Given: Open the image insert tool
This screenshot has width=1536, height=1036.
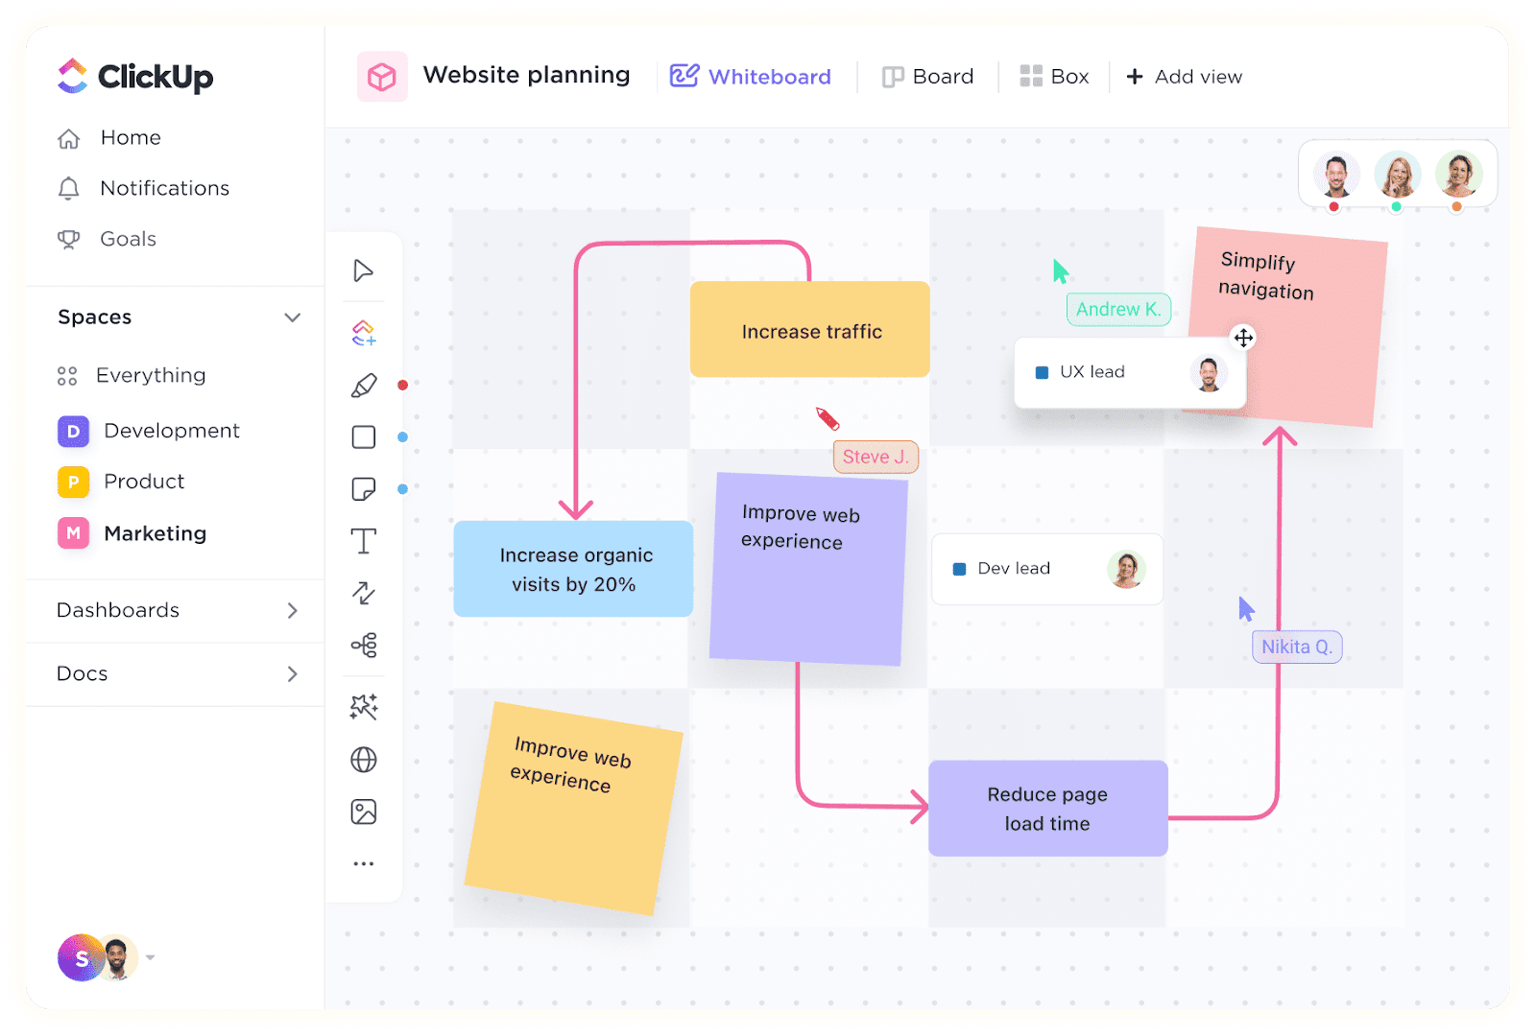Looking at the screenshot, I should (363, 811).
